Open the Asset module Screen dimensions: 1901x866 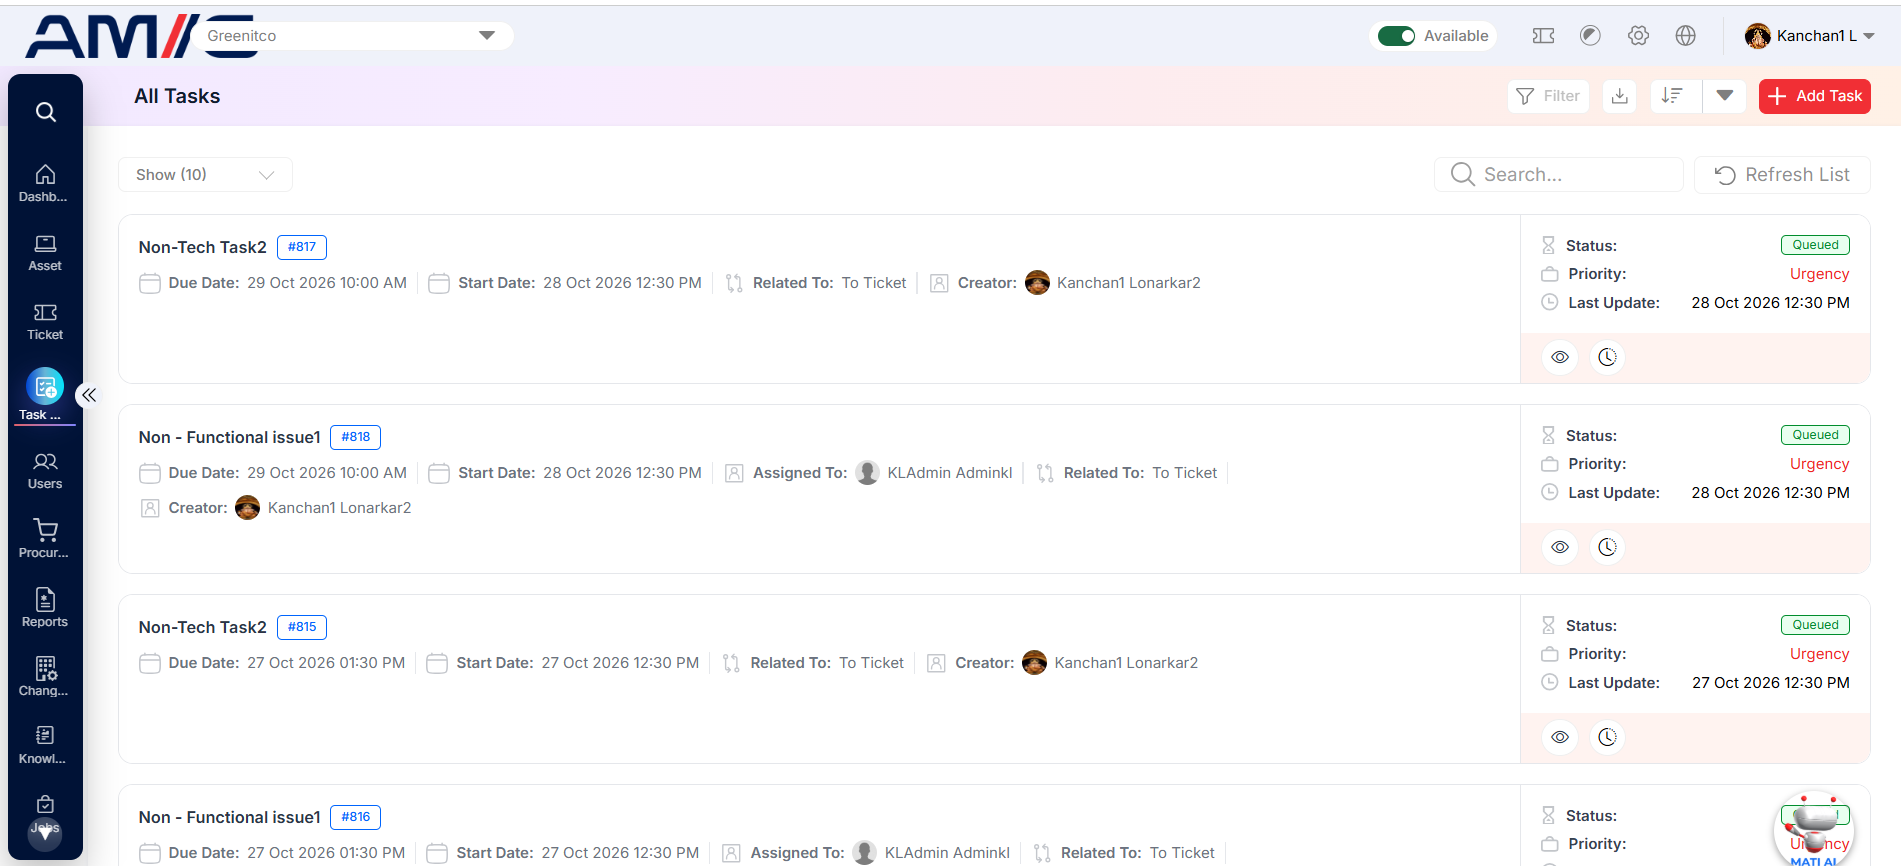tap(45, 252)
